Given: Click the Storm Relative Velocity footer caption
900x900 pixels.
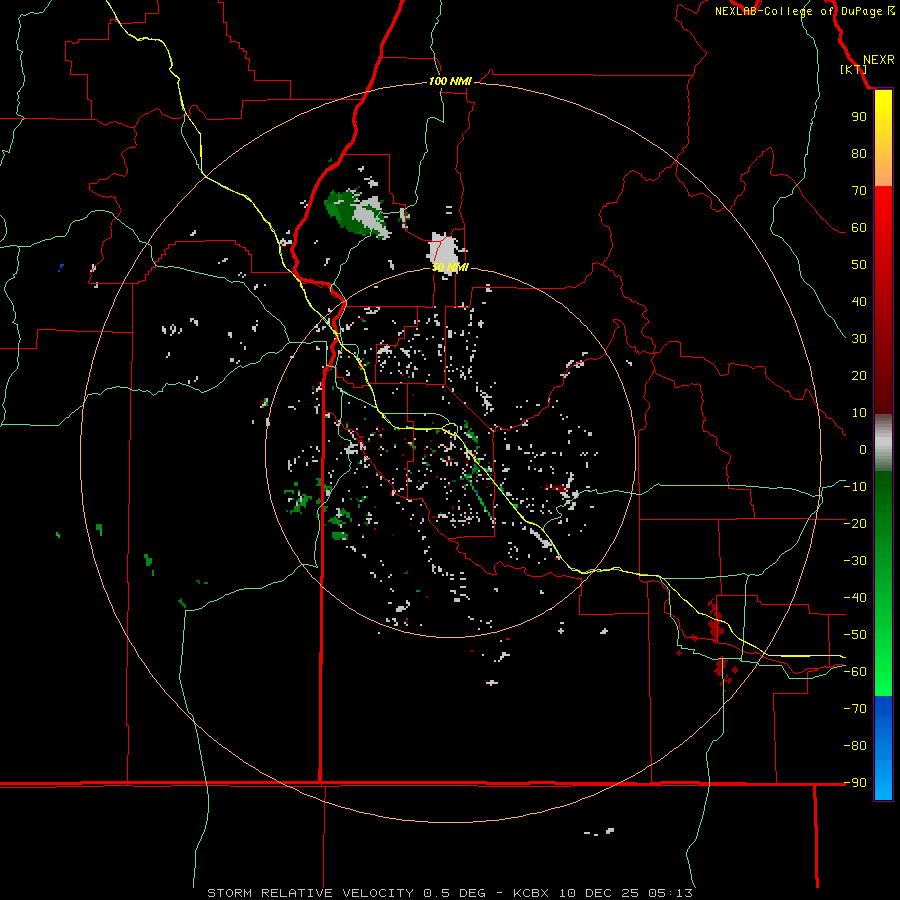Looking at the screenshot, I should point(450,893).
